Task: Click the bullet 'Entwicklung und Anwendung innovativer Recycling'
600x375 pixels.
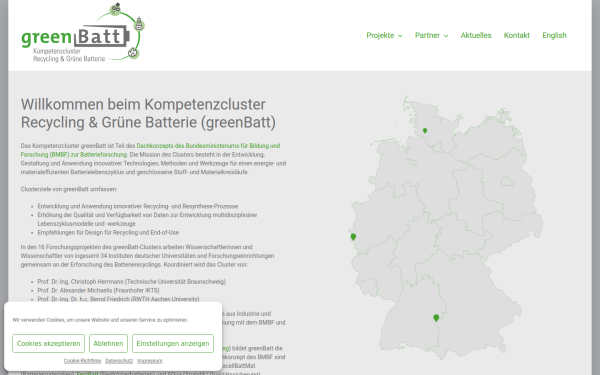Action: (138, 206)
